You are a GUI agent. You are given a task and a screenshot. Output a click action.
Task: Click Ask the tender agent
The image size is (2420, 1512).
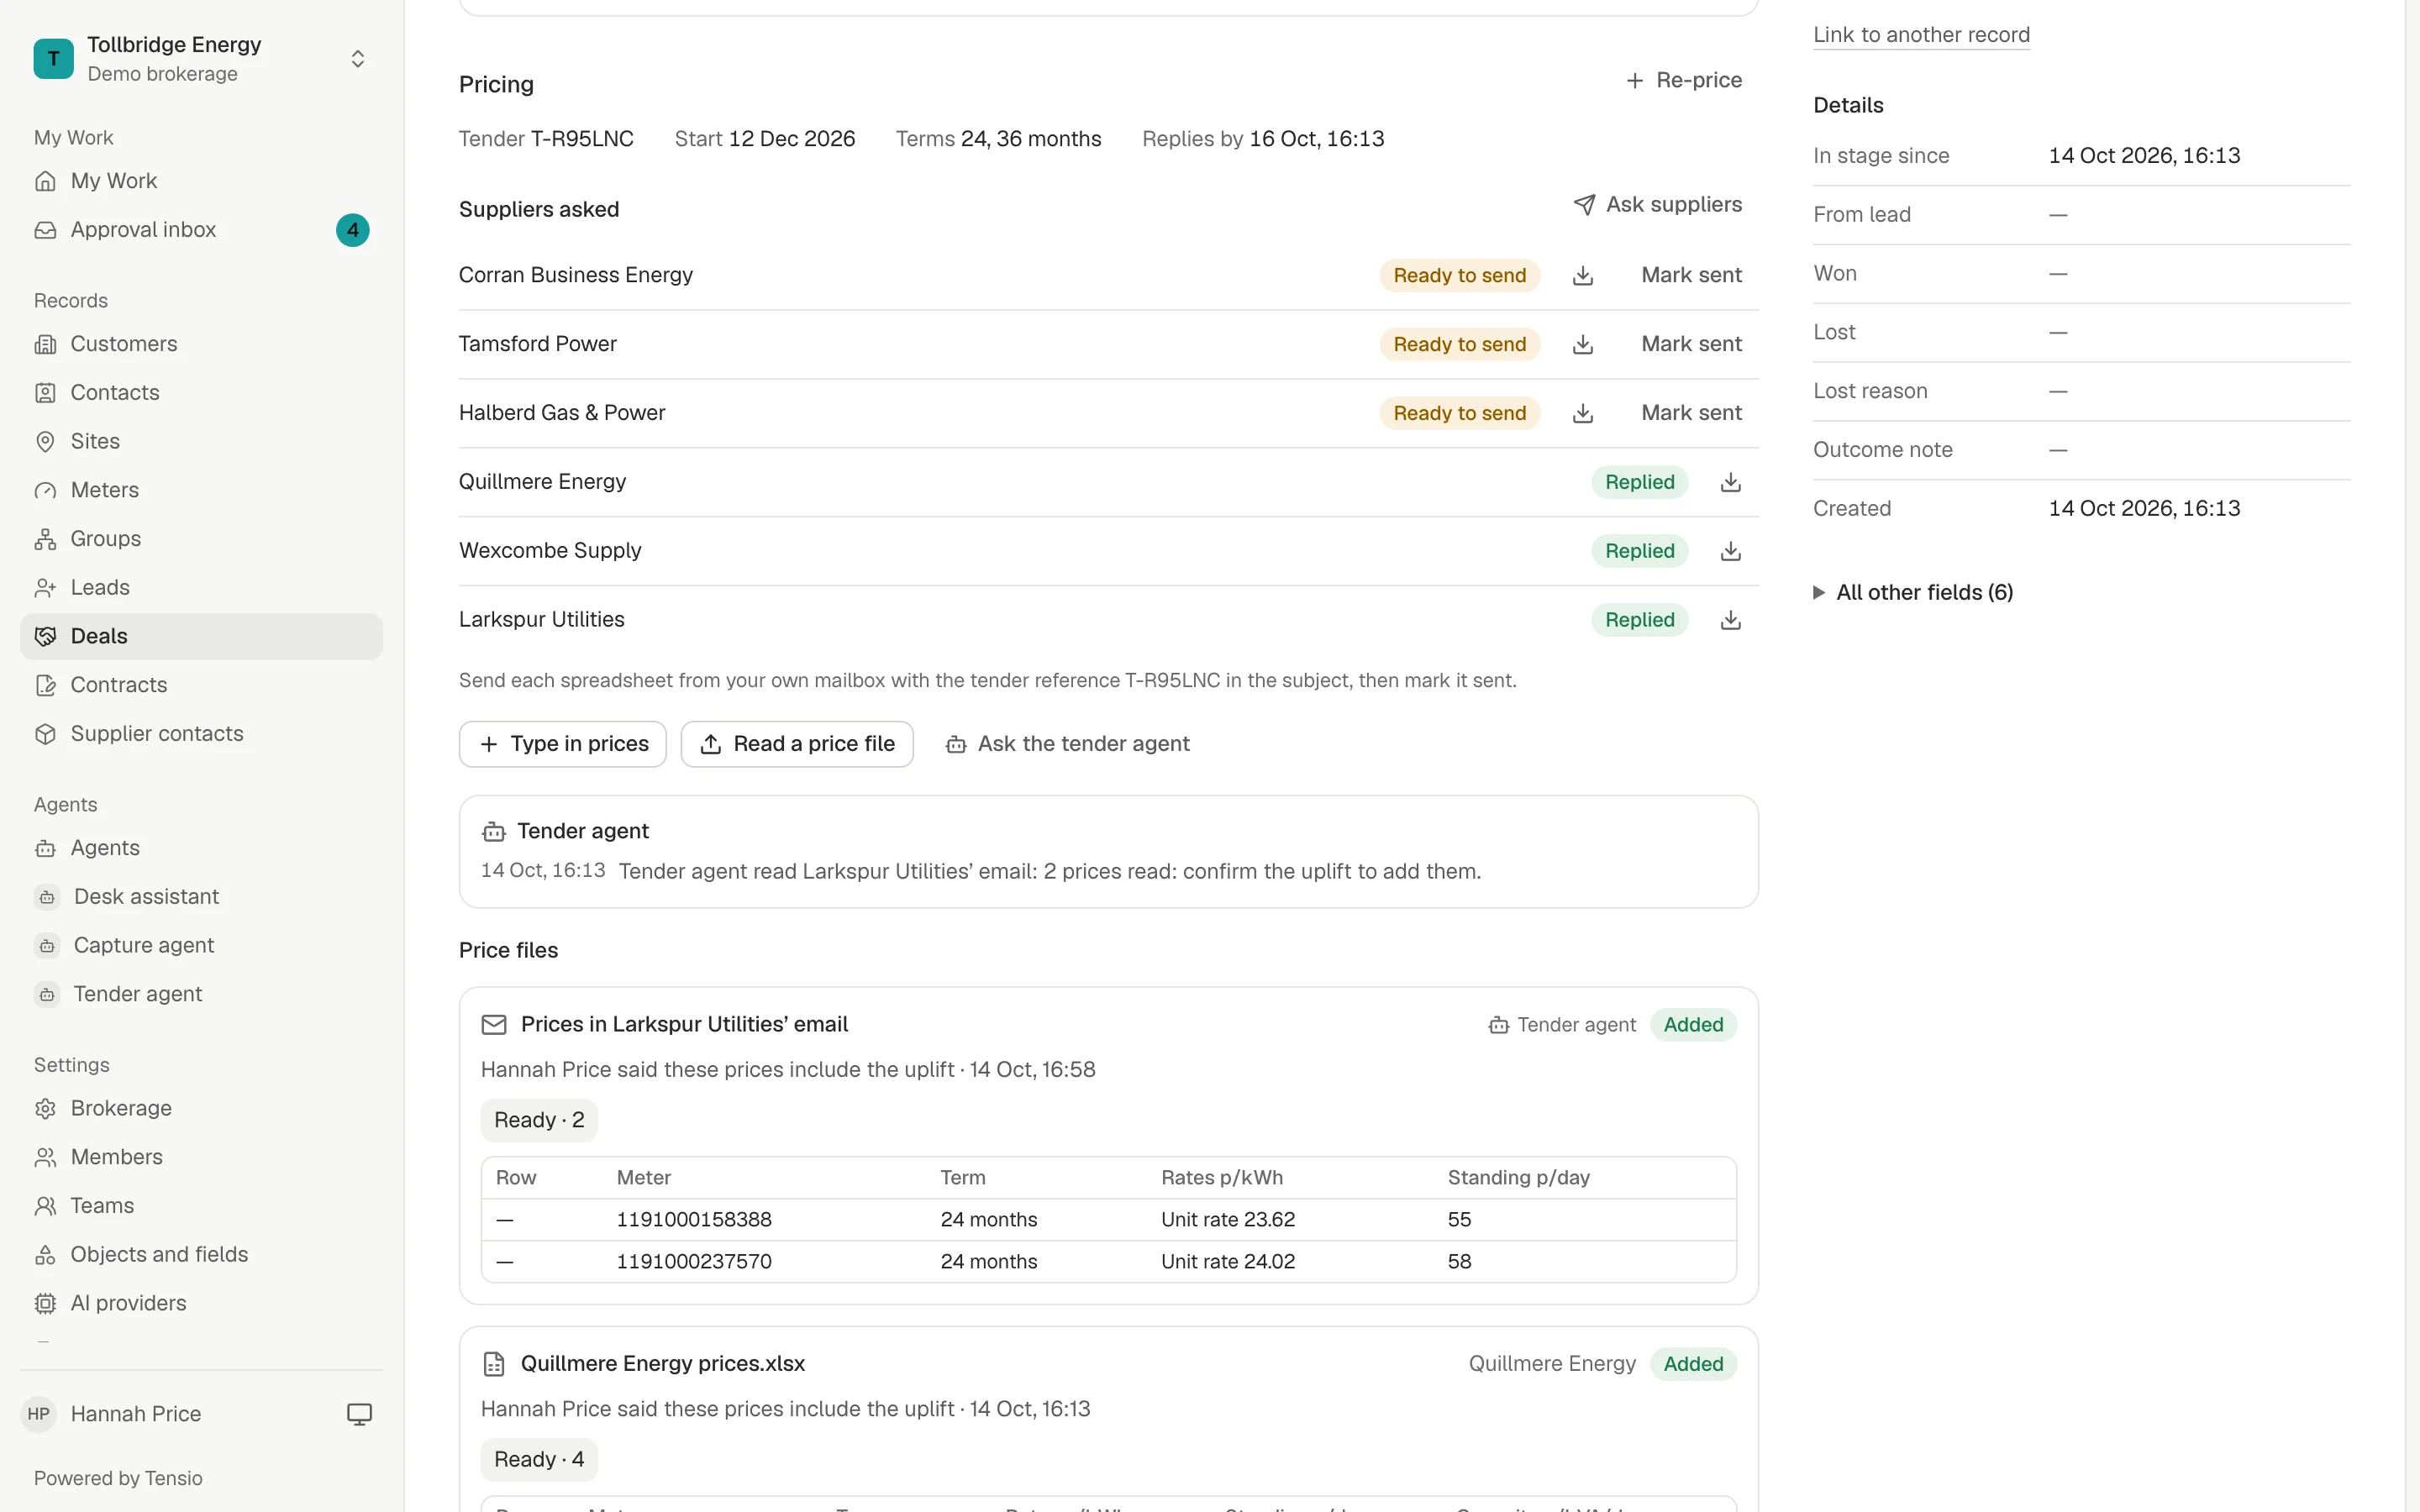1067,744
